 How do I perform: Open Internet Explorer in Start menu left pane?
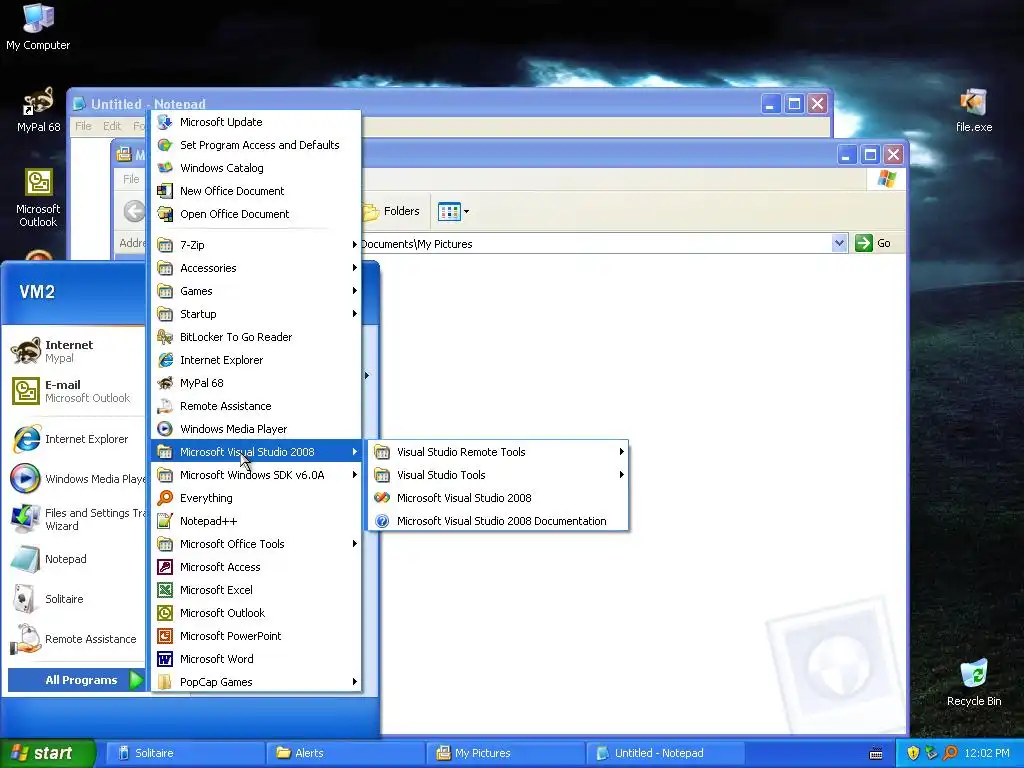pos(75,440)
